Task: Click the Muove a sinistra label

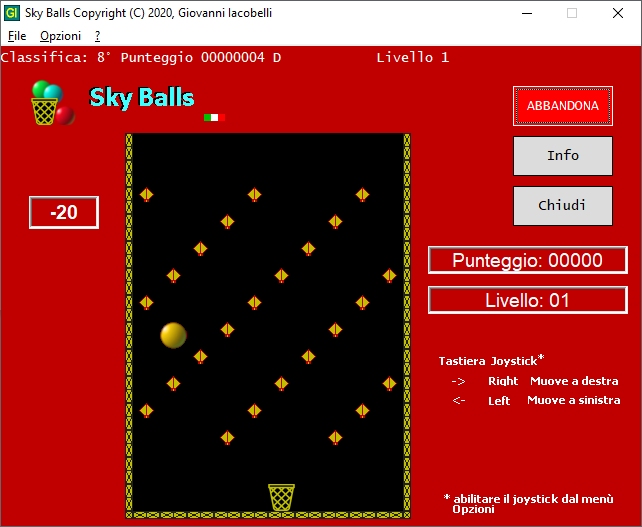Action: click(x=574, y=400)
